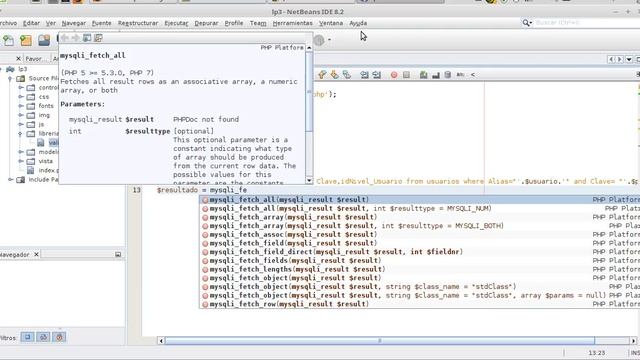Click the gray stop macro recording icon
Image resolution: width=640 pixels, height=360 pixels.
(x=406, y=75)
